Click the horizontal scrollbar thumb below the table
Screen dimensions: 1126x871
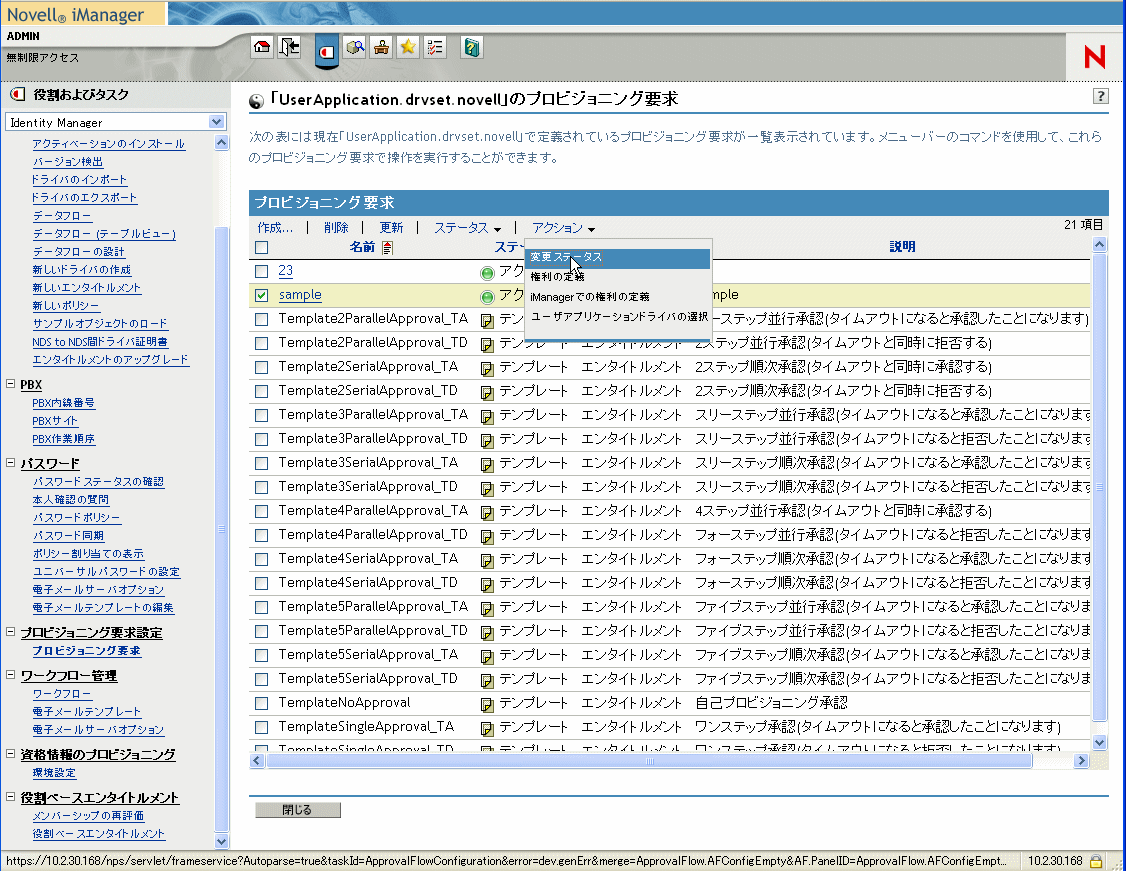(x=648, y=761)
